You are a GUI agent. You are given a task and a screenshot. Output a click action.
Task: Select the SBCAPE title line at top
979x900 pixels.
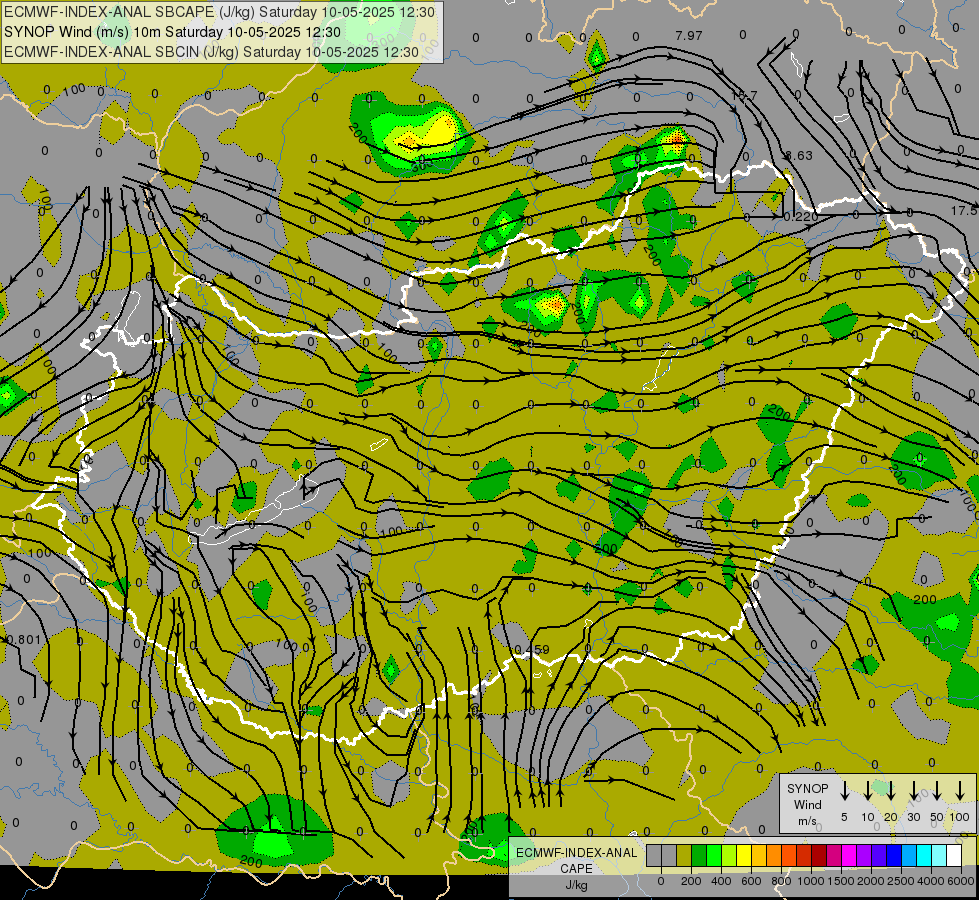(x=219, y=12)
